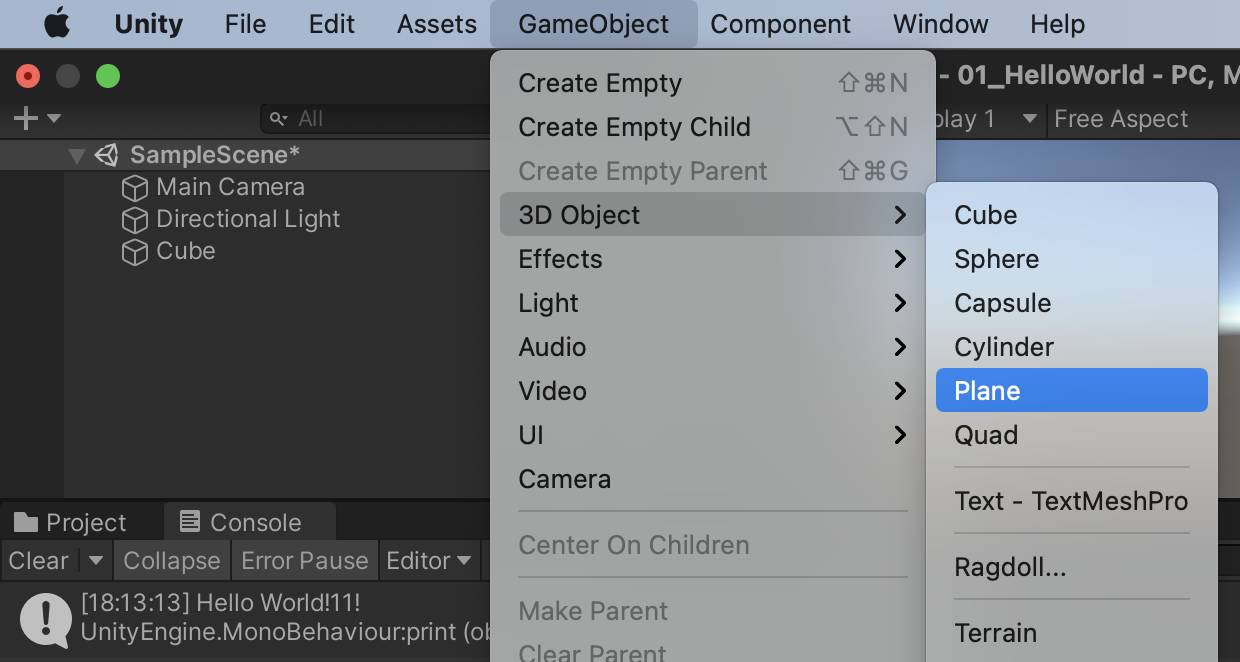This screenshot has width=1240, height=662.
Task: Click the Directional Light object icon
Action: click(134, 219)
